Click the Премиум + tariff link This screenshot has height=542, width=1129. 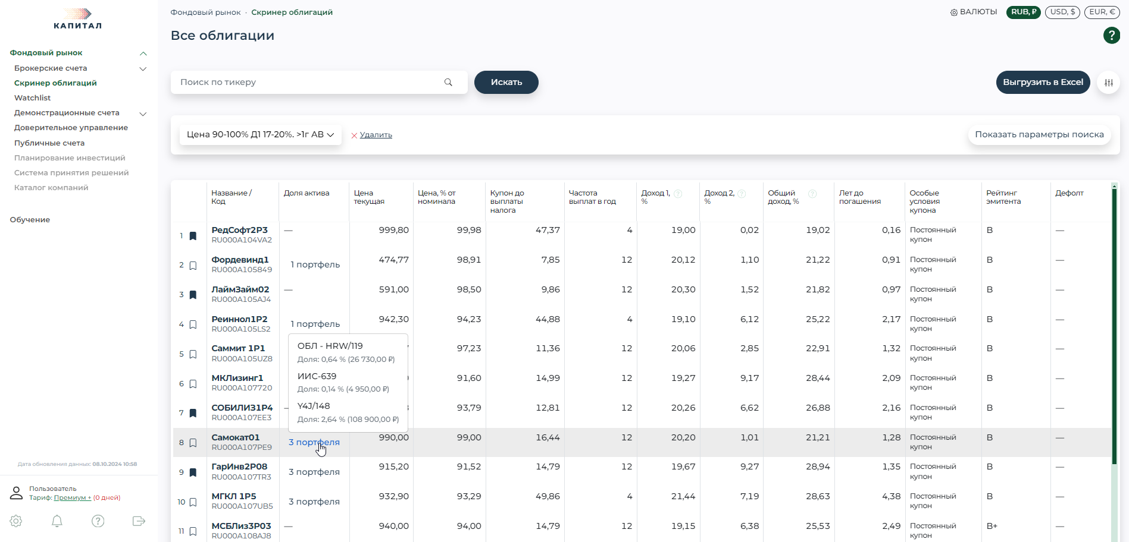point(73,497)
